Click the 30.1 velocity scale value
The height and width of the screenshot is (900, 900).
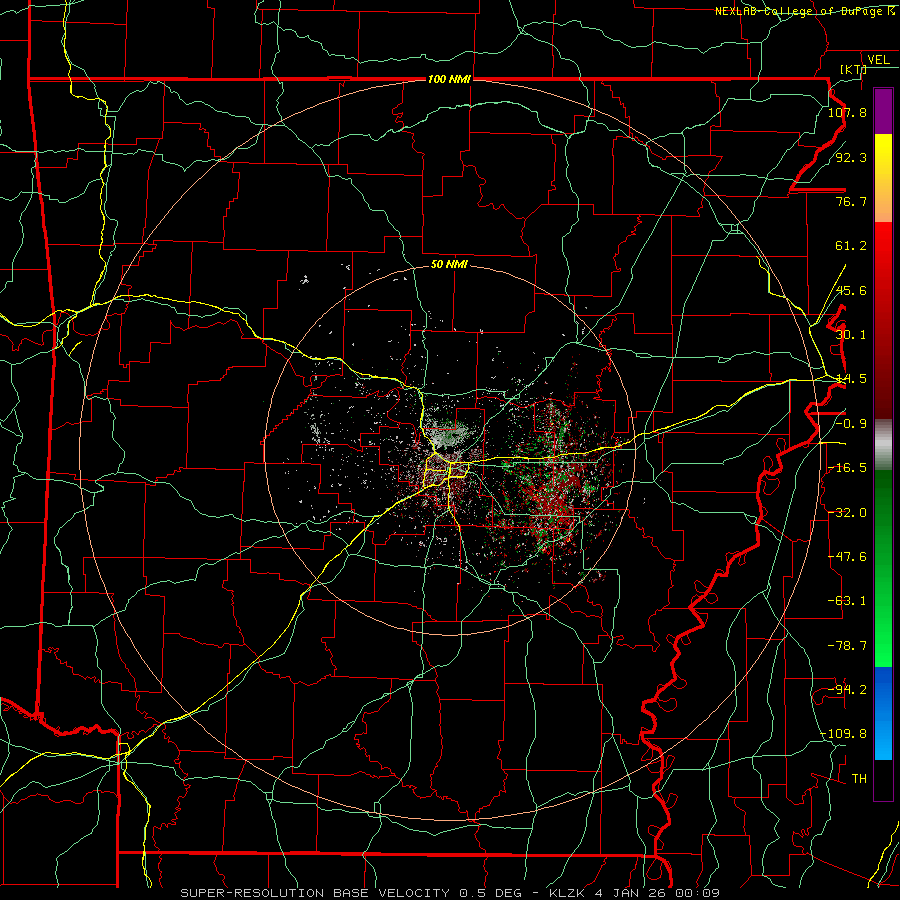tap(851, 335)
